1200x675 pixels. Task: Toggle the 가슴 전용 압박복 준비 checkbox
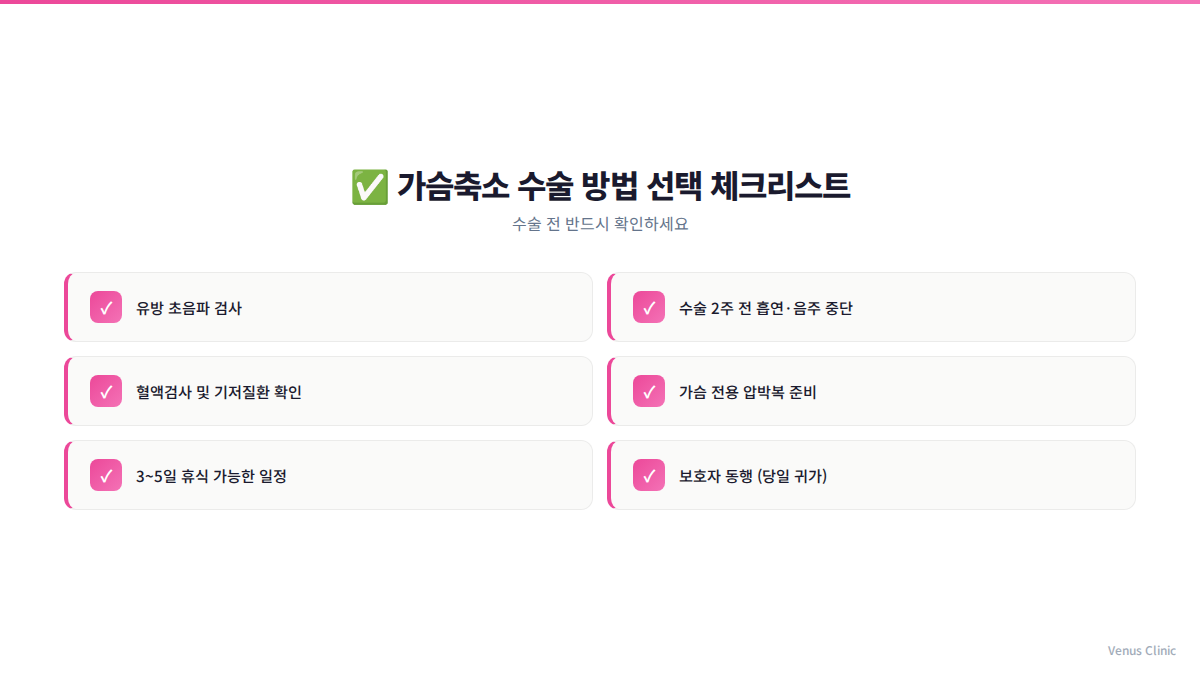[x=649, y=391]
